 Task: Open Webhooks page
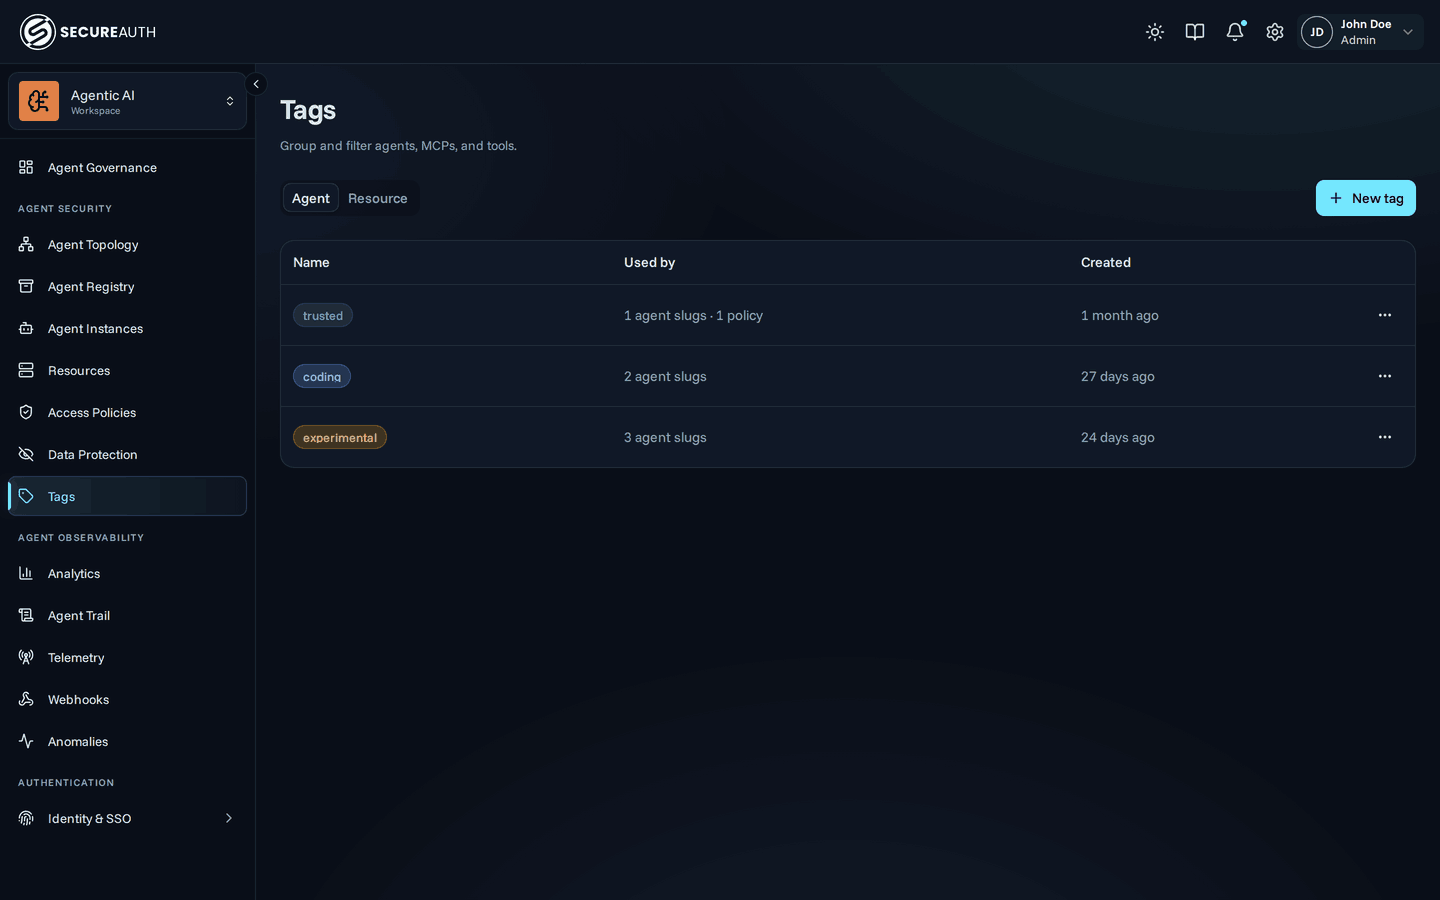point(127,699)
